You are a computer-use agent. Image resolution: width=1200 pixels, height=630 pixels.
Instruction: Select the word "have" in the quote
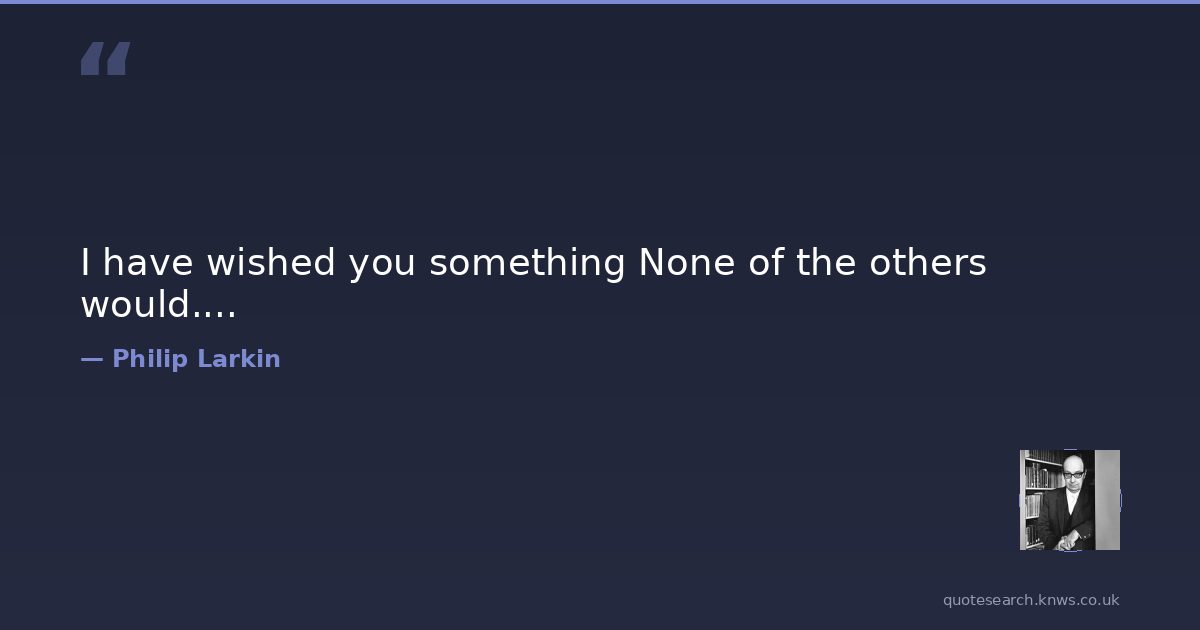149,263
